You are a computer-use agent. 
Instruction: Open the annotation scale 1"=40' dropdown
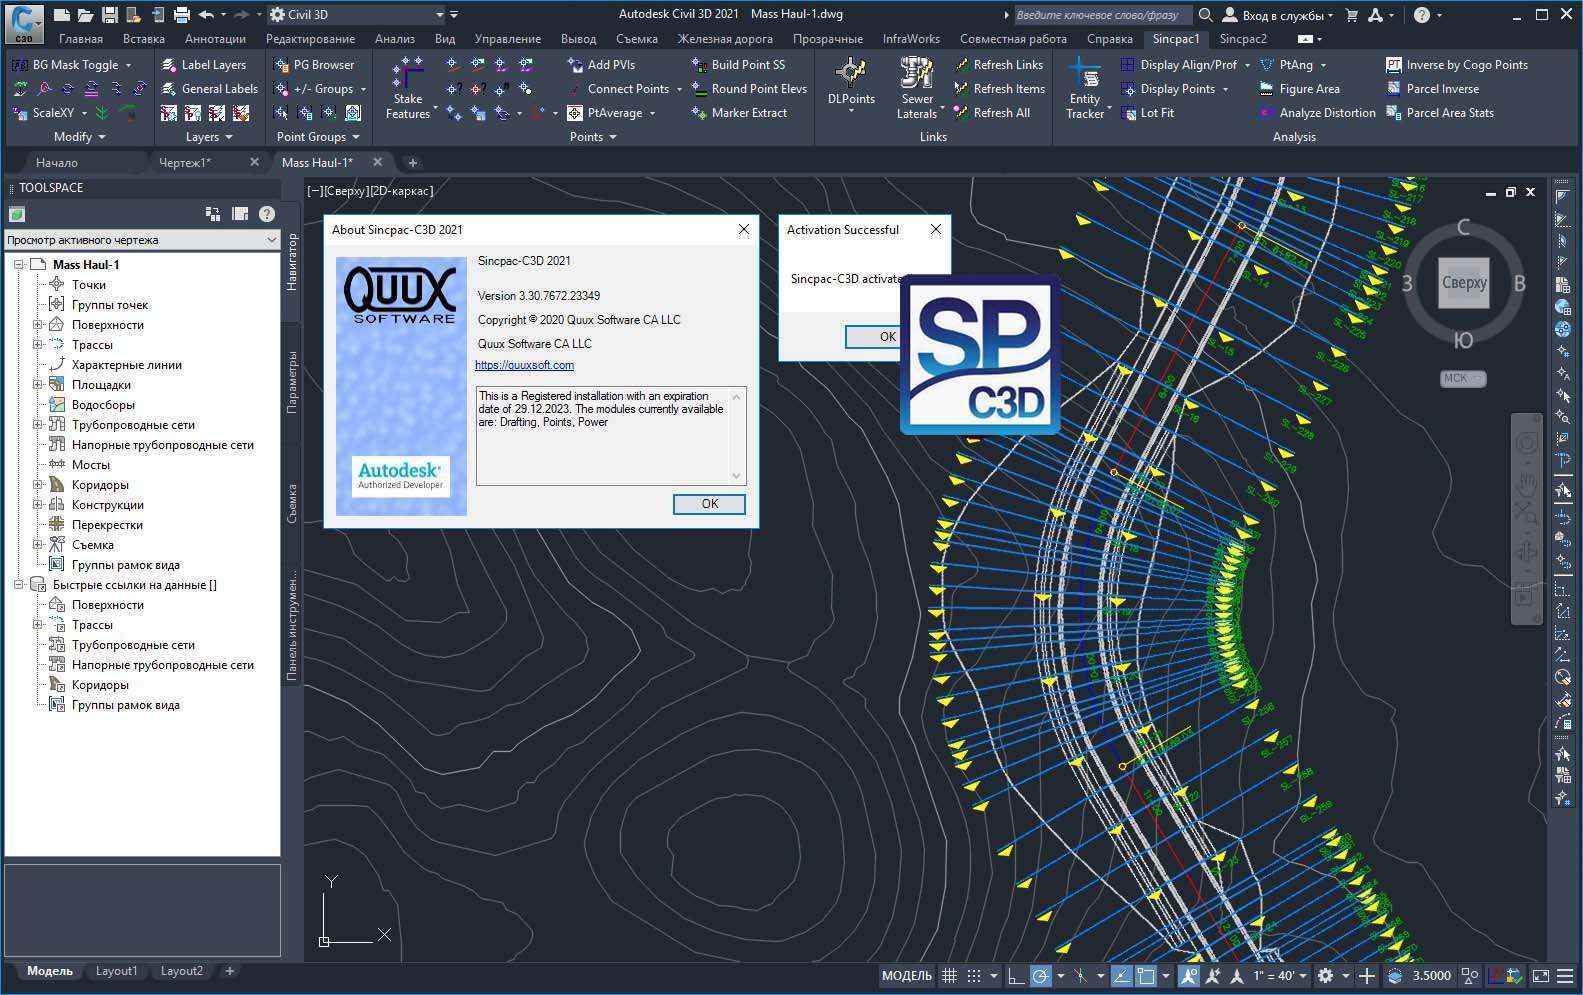point(1280,975)
